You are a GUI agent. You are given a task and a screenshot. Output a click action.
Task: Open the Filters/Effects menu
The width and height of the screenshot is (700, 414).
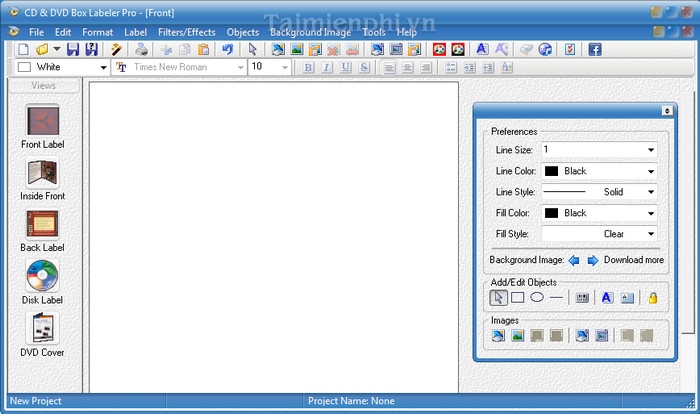coord(187,32)
